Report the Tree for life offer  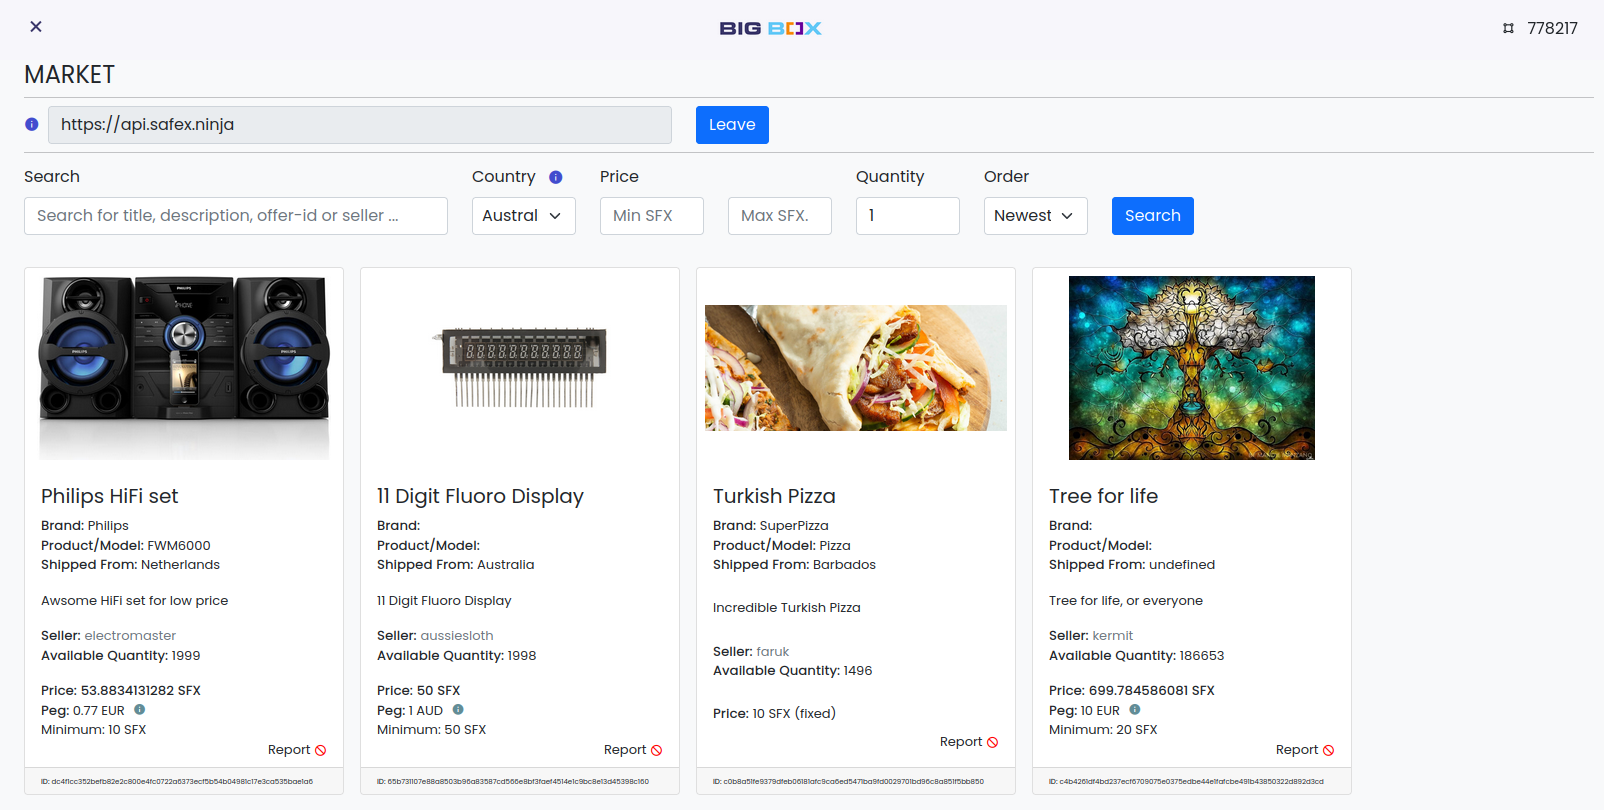click(1305, 750)
